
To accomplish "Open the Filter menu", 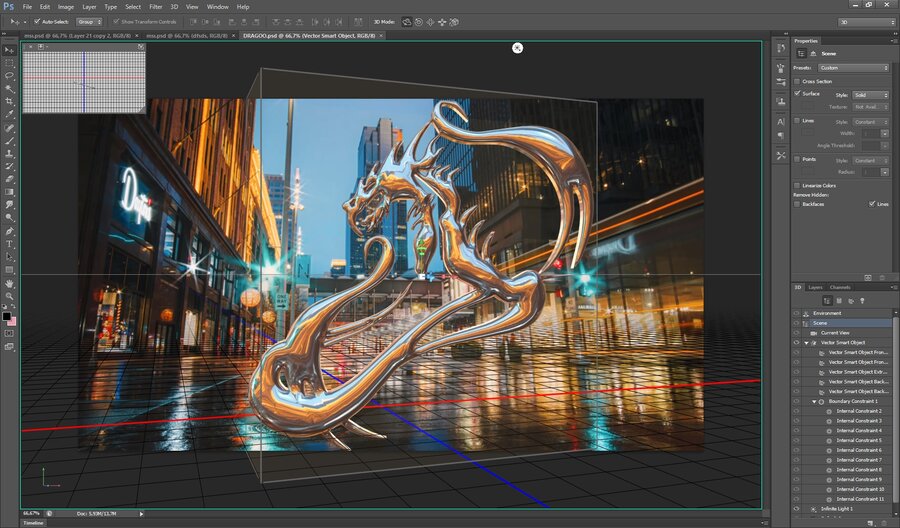I will (x=156, y=7).
